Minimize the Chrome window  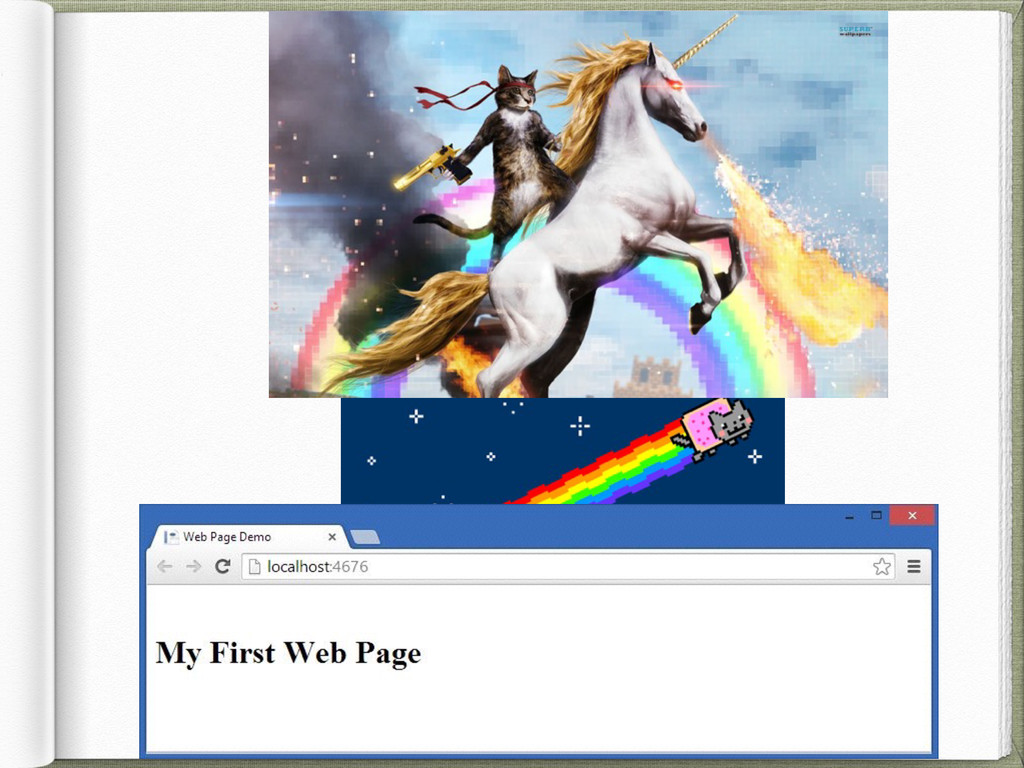click(x=850, y=516)
